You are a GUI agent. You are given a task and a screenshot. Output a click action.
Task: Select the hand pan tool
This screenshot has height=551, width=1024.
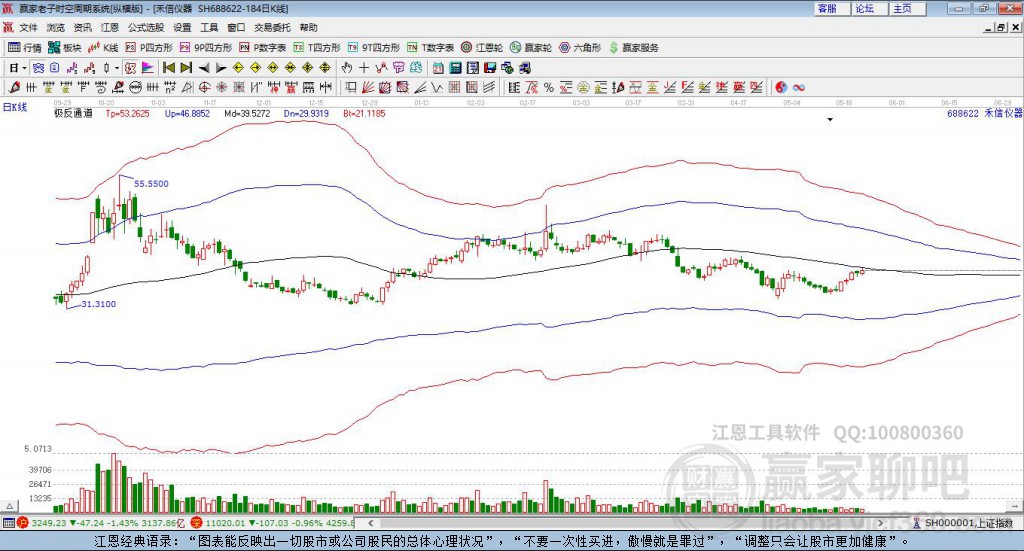pos(347,68)
